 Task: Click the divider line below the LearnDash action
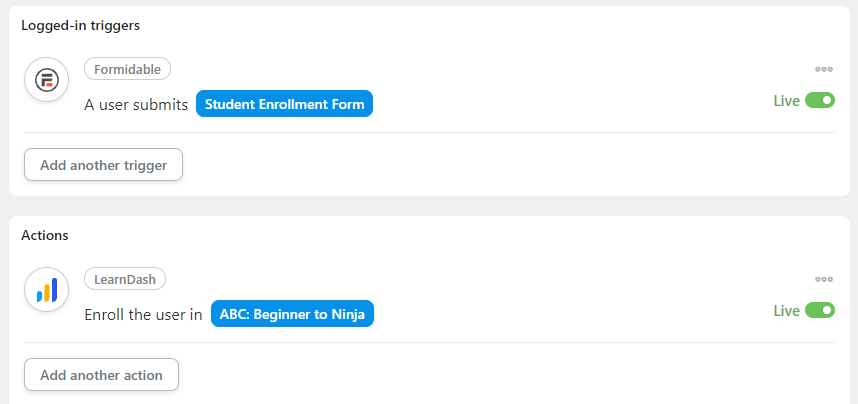(430, 343)
